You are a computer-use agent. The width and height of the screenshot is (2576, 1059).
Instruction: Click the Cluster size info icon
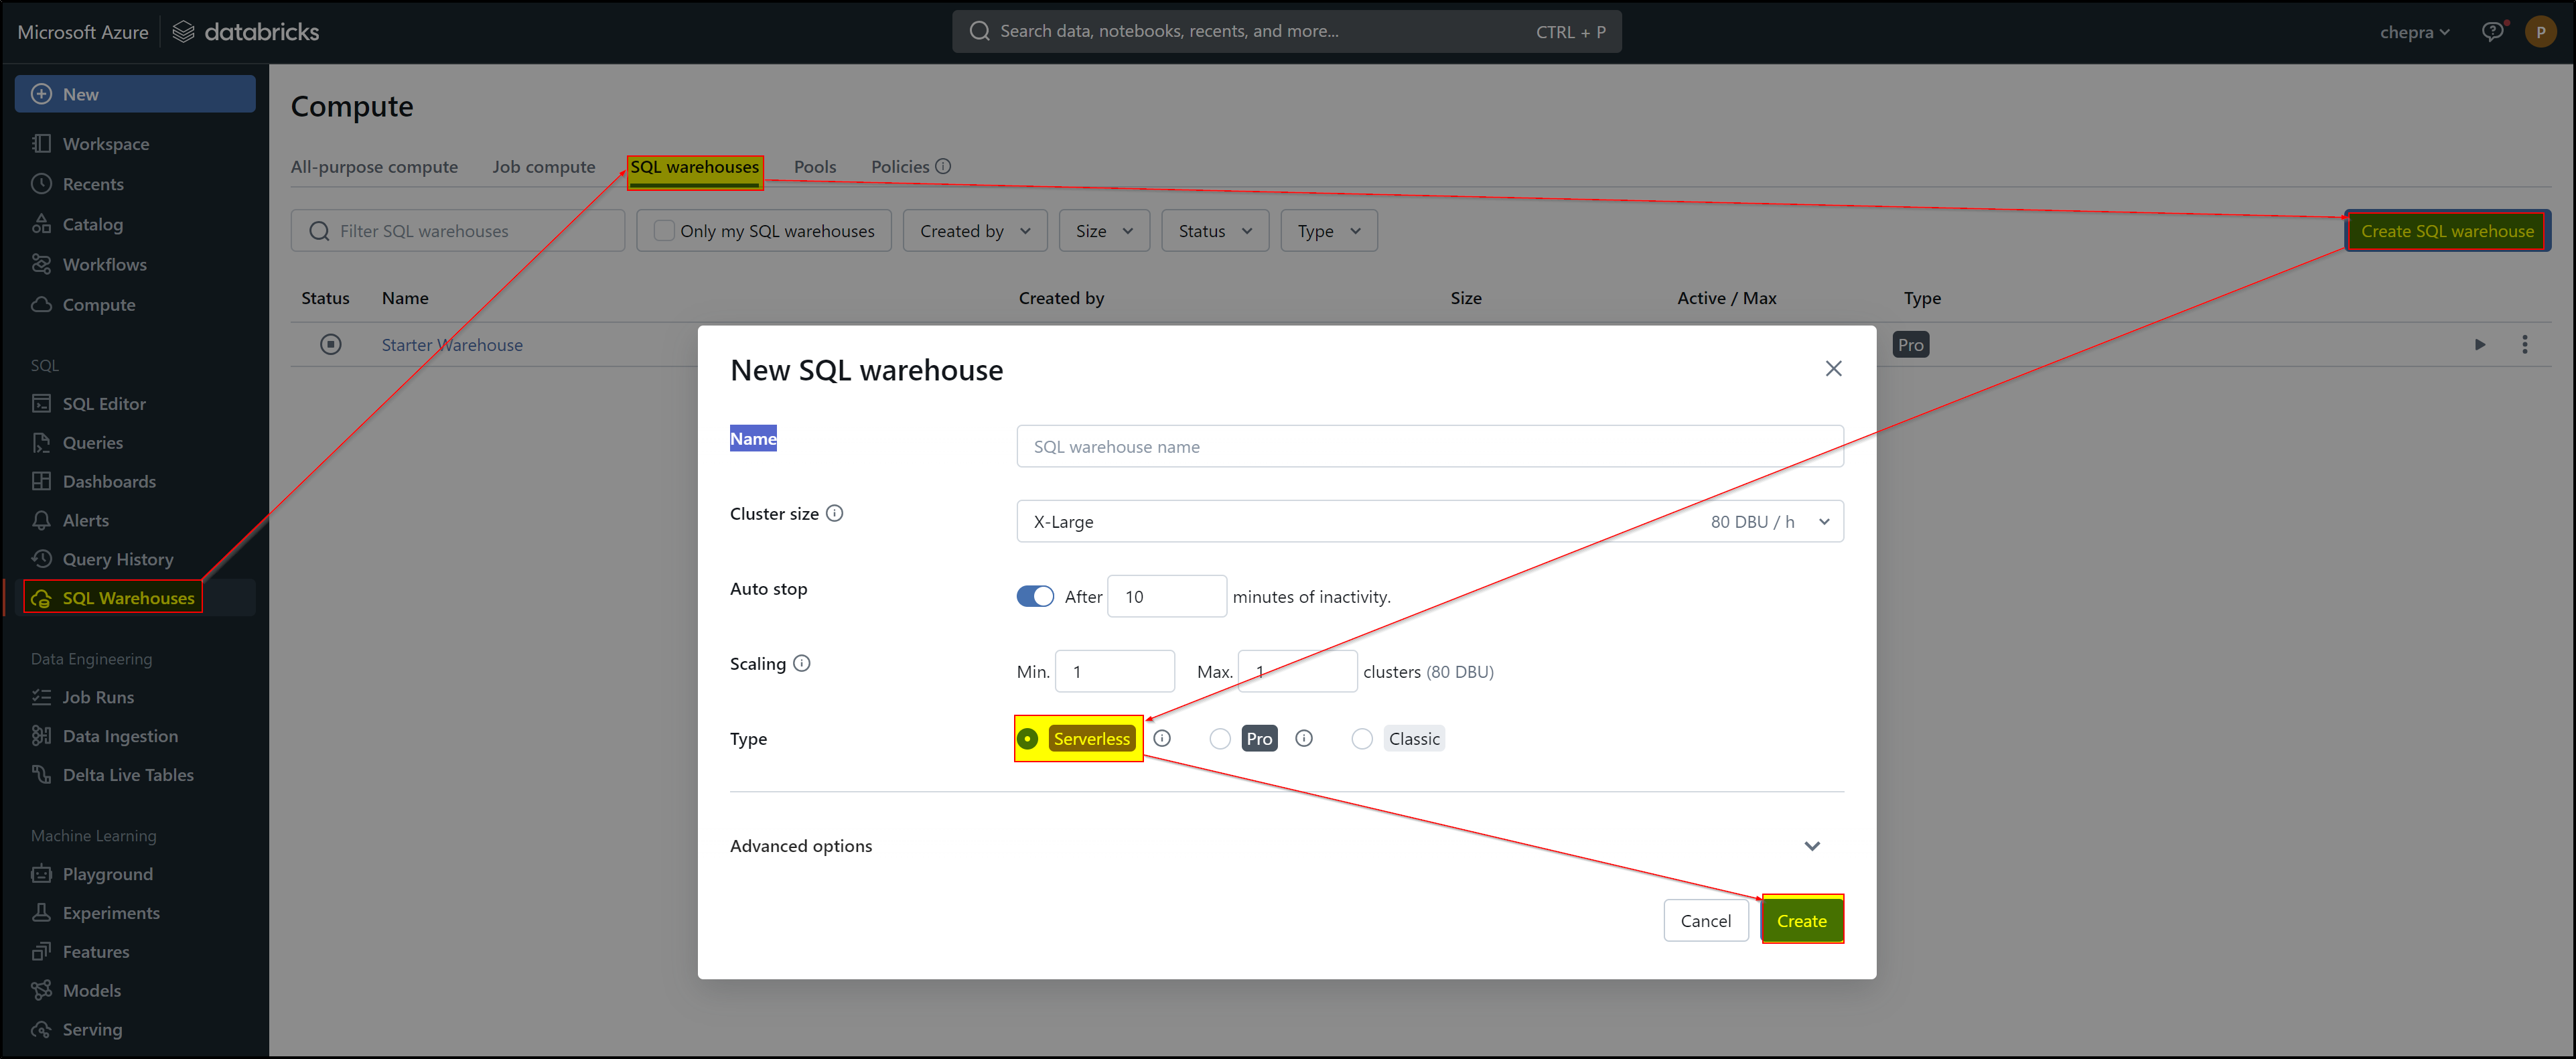835,513
